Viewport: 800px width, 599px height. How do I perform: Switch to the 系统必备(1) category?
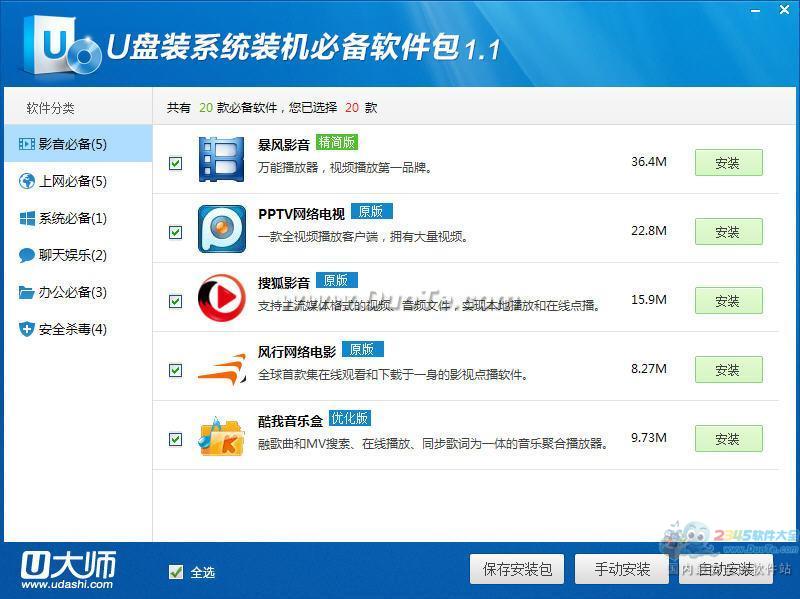click(72, 218)
